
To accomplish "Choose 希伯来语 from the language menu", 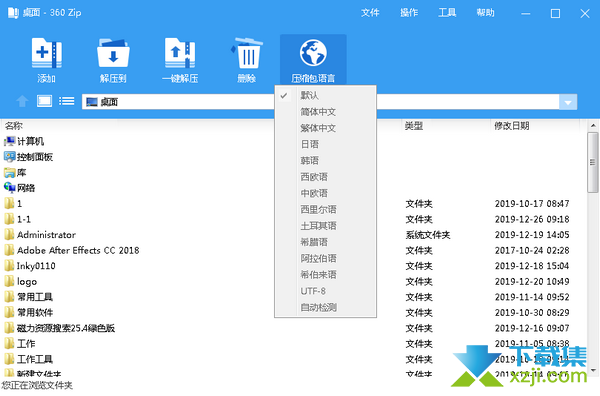I will tap(326, 275).
